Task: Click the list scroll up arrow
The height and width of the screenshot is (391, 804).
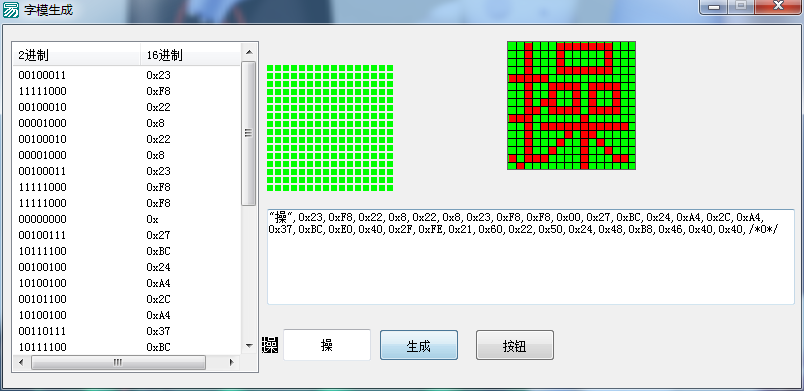Action: coord(249,52)
